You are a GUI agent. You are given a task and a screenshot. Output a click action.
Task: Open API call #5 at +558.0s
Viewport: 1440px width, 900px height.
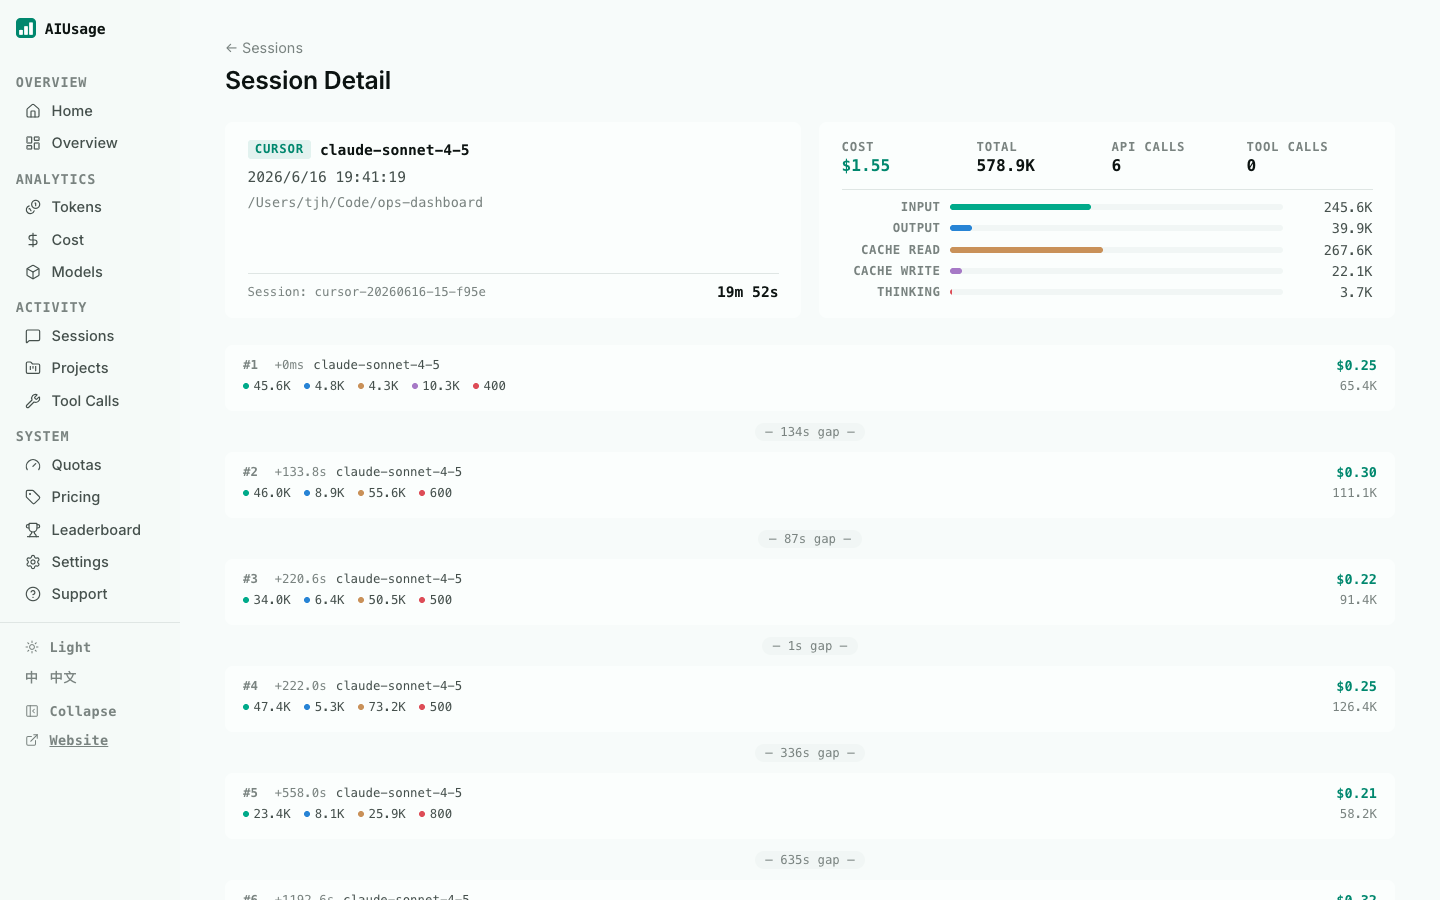point(810,804)
